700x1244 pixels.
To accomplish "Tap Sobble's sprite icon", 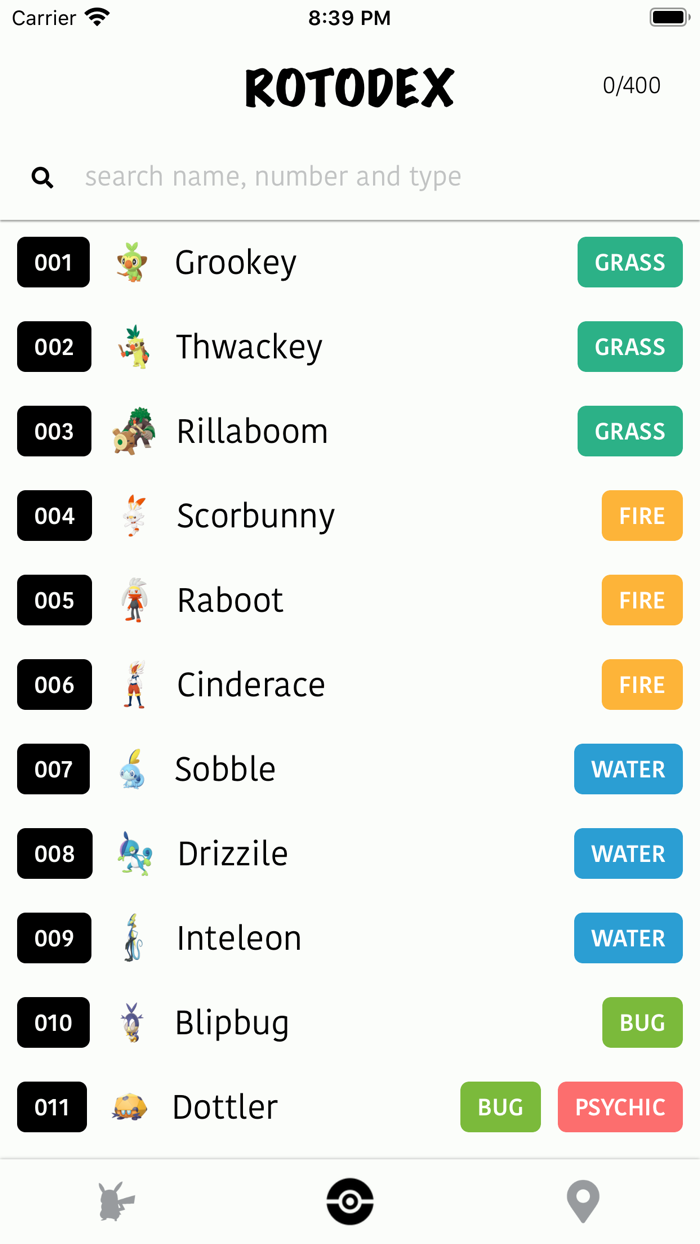I will click(x=135, y=769).
